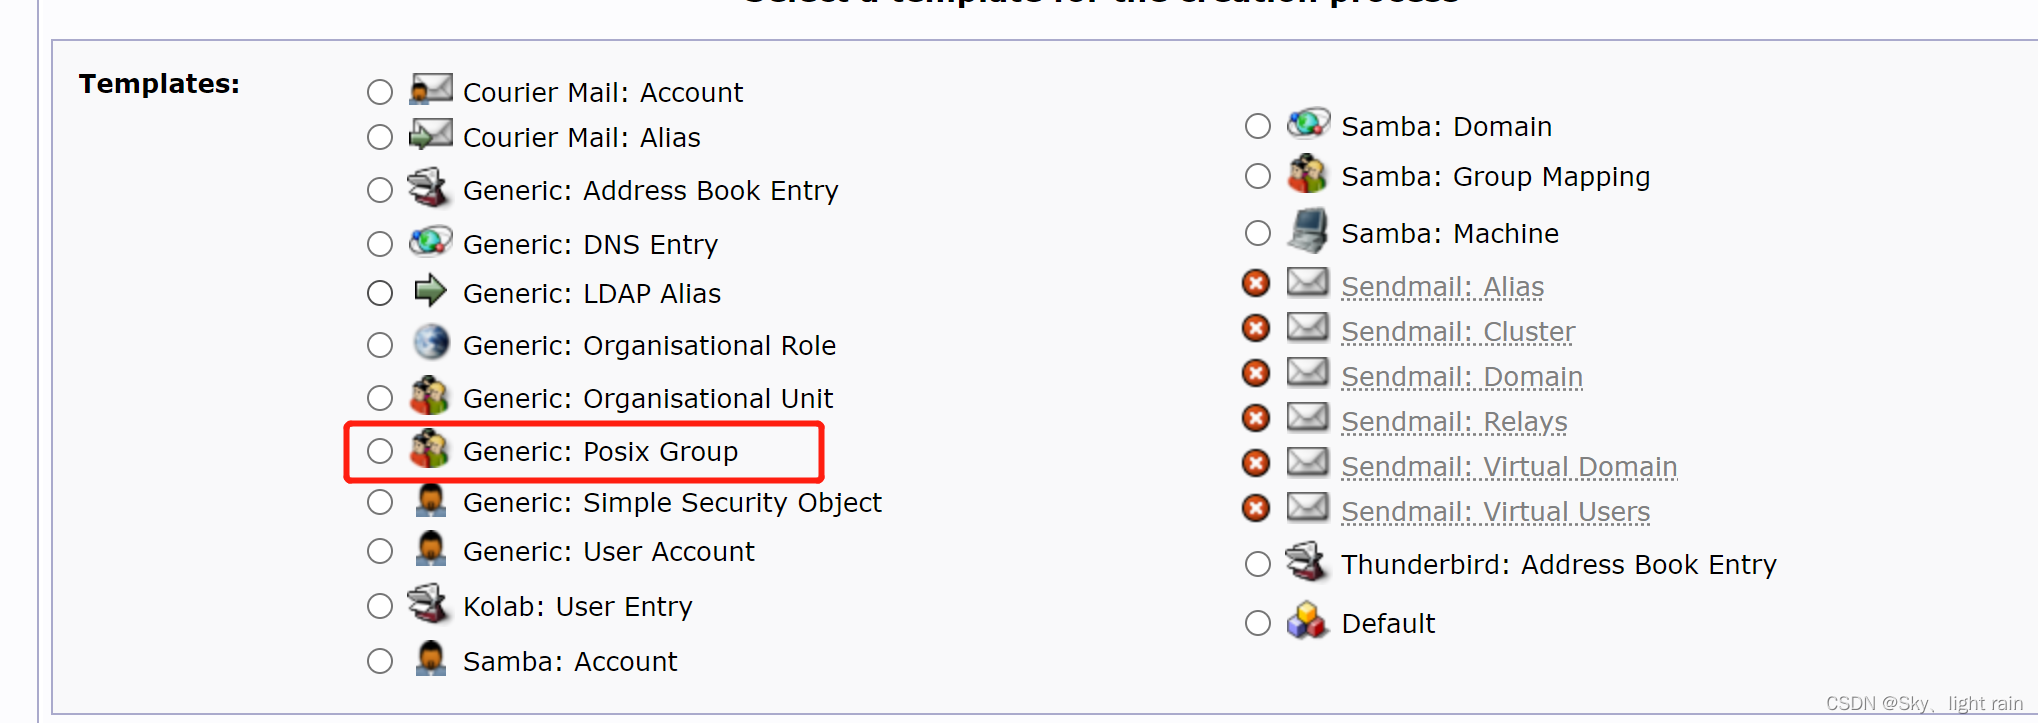Click the red error icon beside Sendmail: Virtual Users
Image resolution: width=2038 pixels, height=723 pixels.
click(x=1256, y=508)
